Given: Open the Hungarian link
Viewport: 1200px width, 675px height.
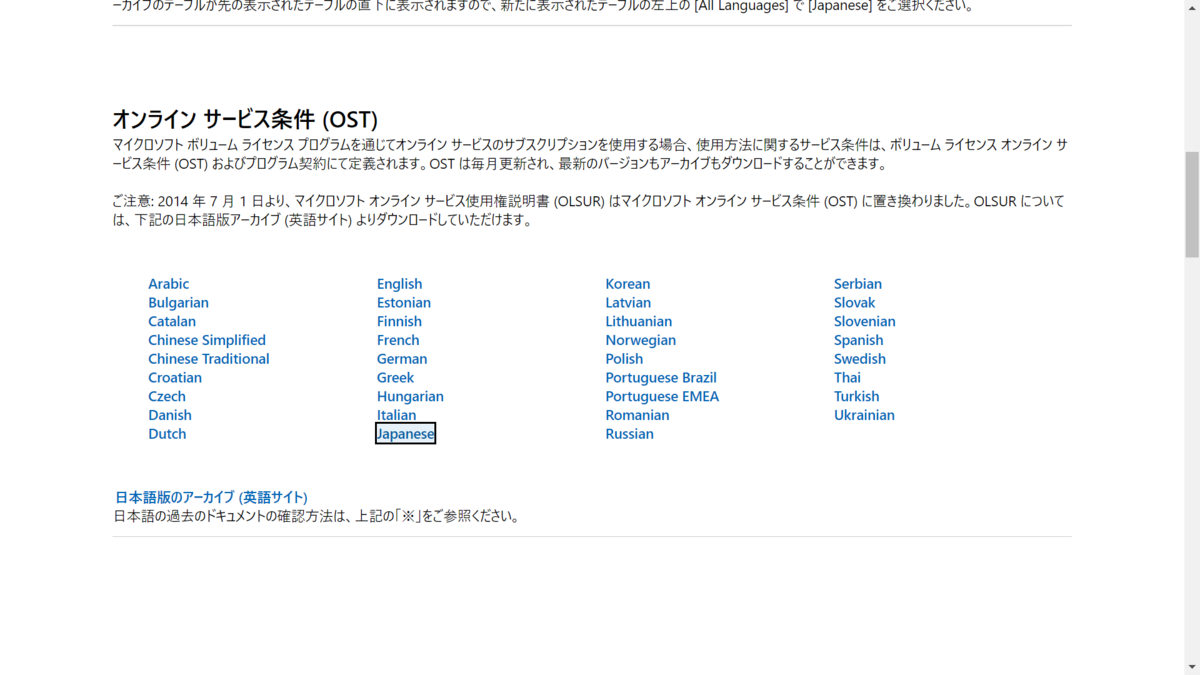Looking at the screenshot, I should 410,397.
